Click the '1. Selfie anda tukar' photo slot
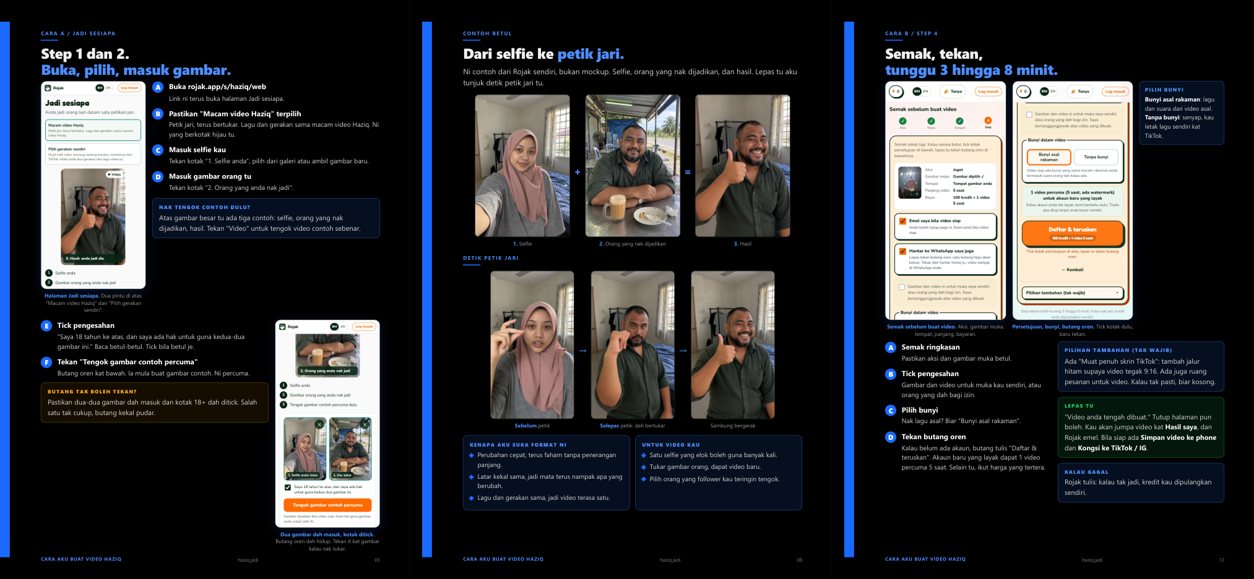1254x579 pixels. (305, 448)
